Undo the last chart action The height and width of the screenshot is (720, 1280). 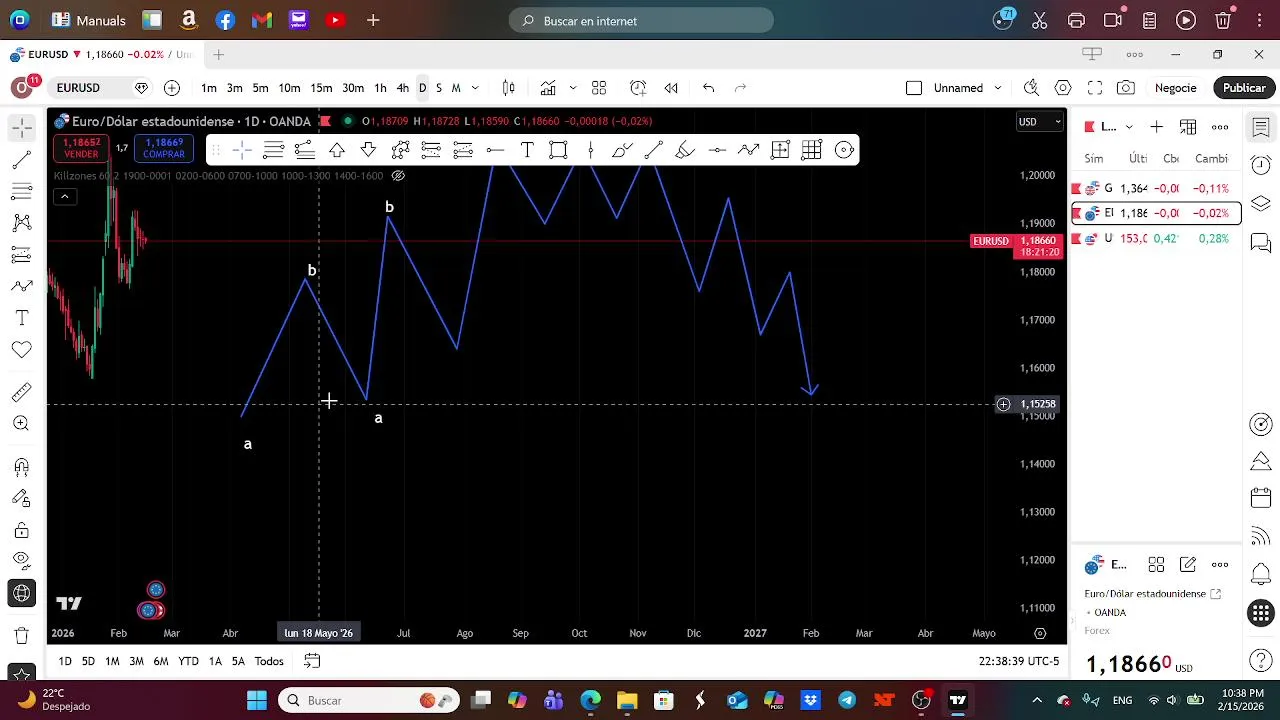pyautogui.click(x=709, y=88)
